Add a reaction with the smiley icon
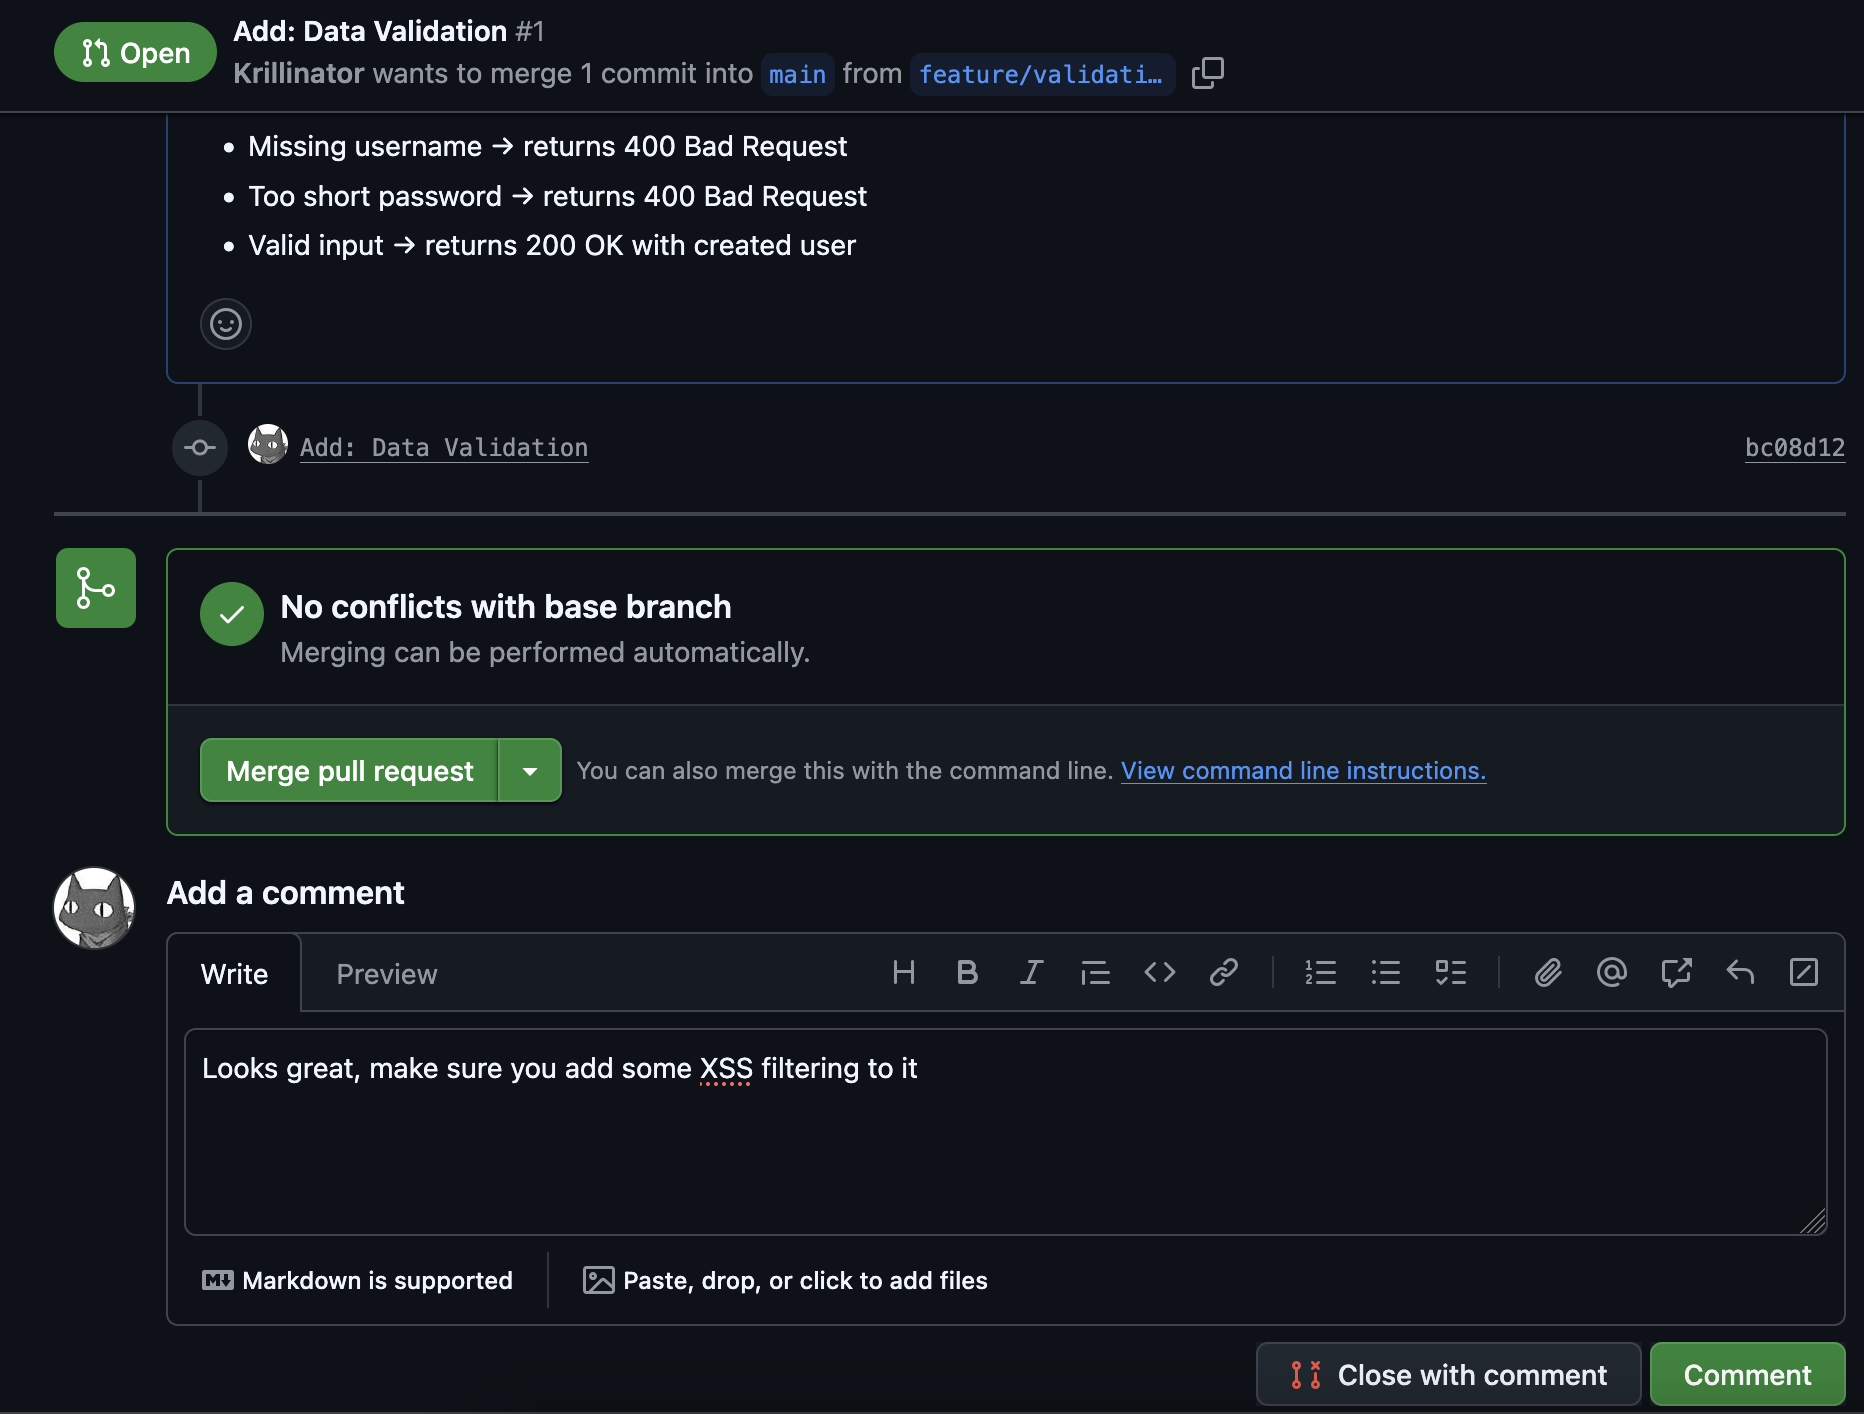The image size is (1864, 1414). click(x=225, y=324)
